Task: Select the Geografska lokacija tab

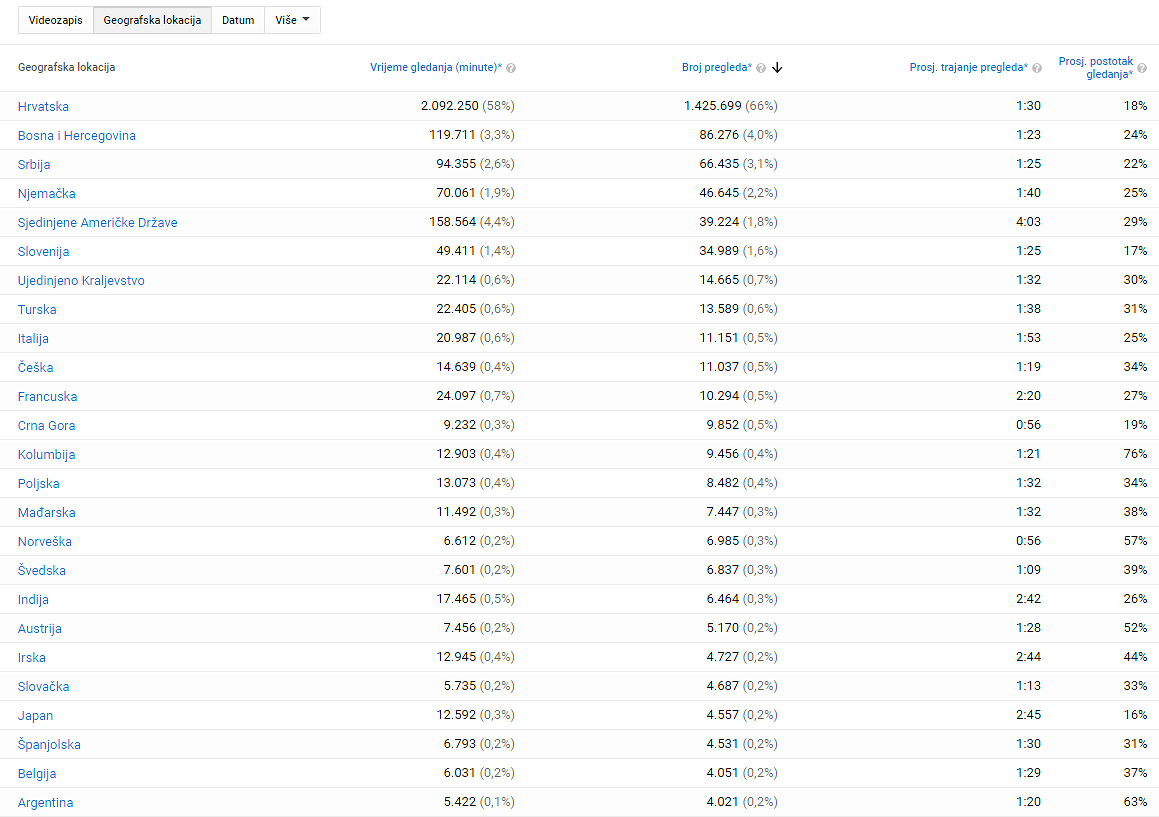Action: tap(152, 20)
